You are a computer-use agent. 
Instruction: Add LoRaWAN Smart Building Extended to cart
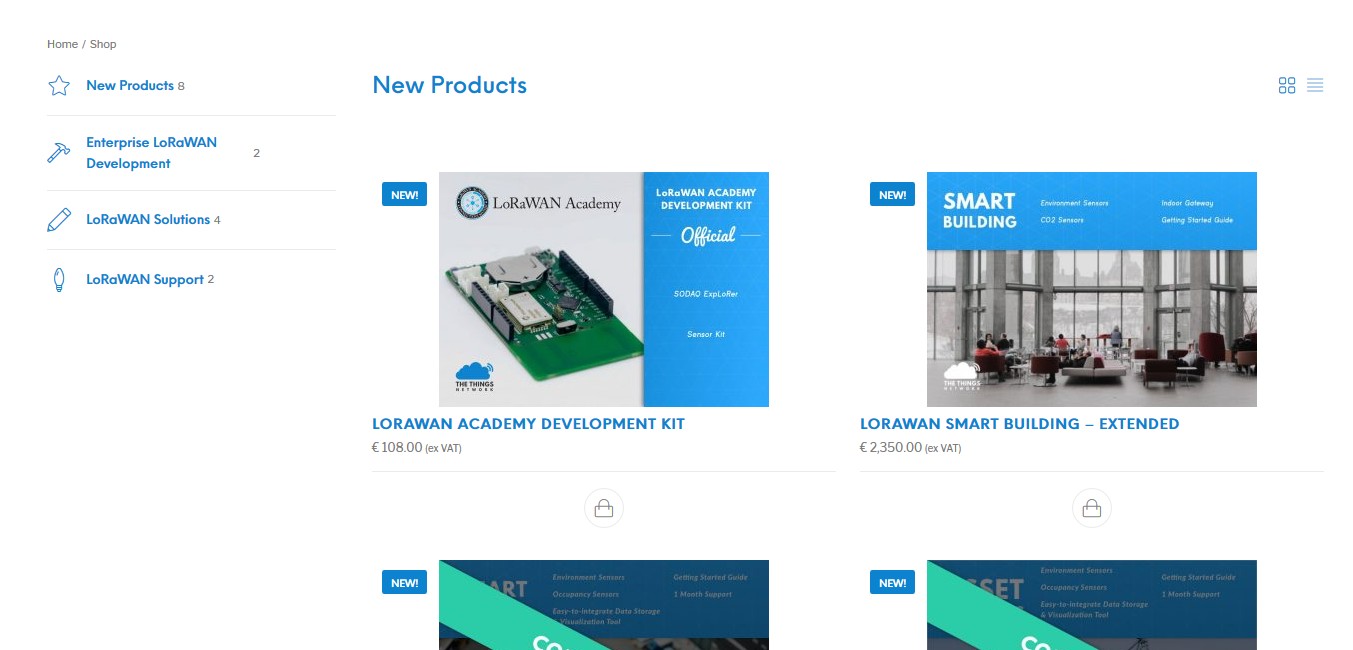pos(1092,508)
